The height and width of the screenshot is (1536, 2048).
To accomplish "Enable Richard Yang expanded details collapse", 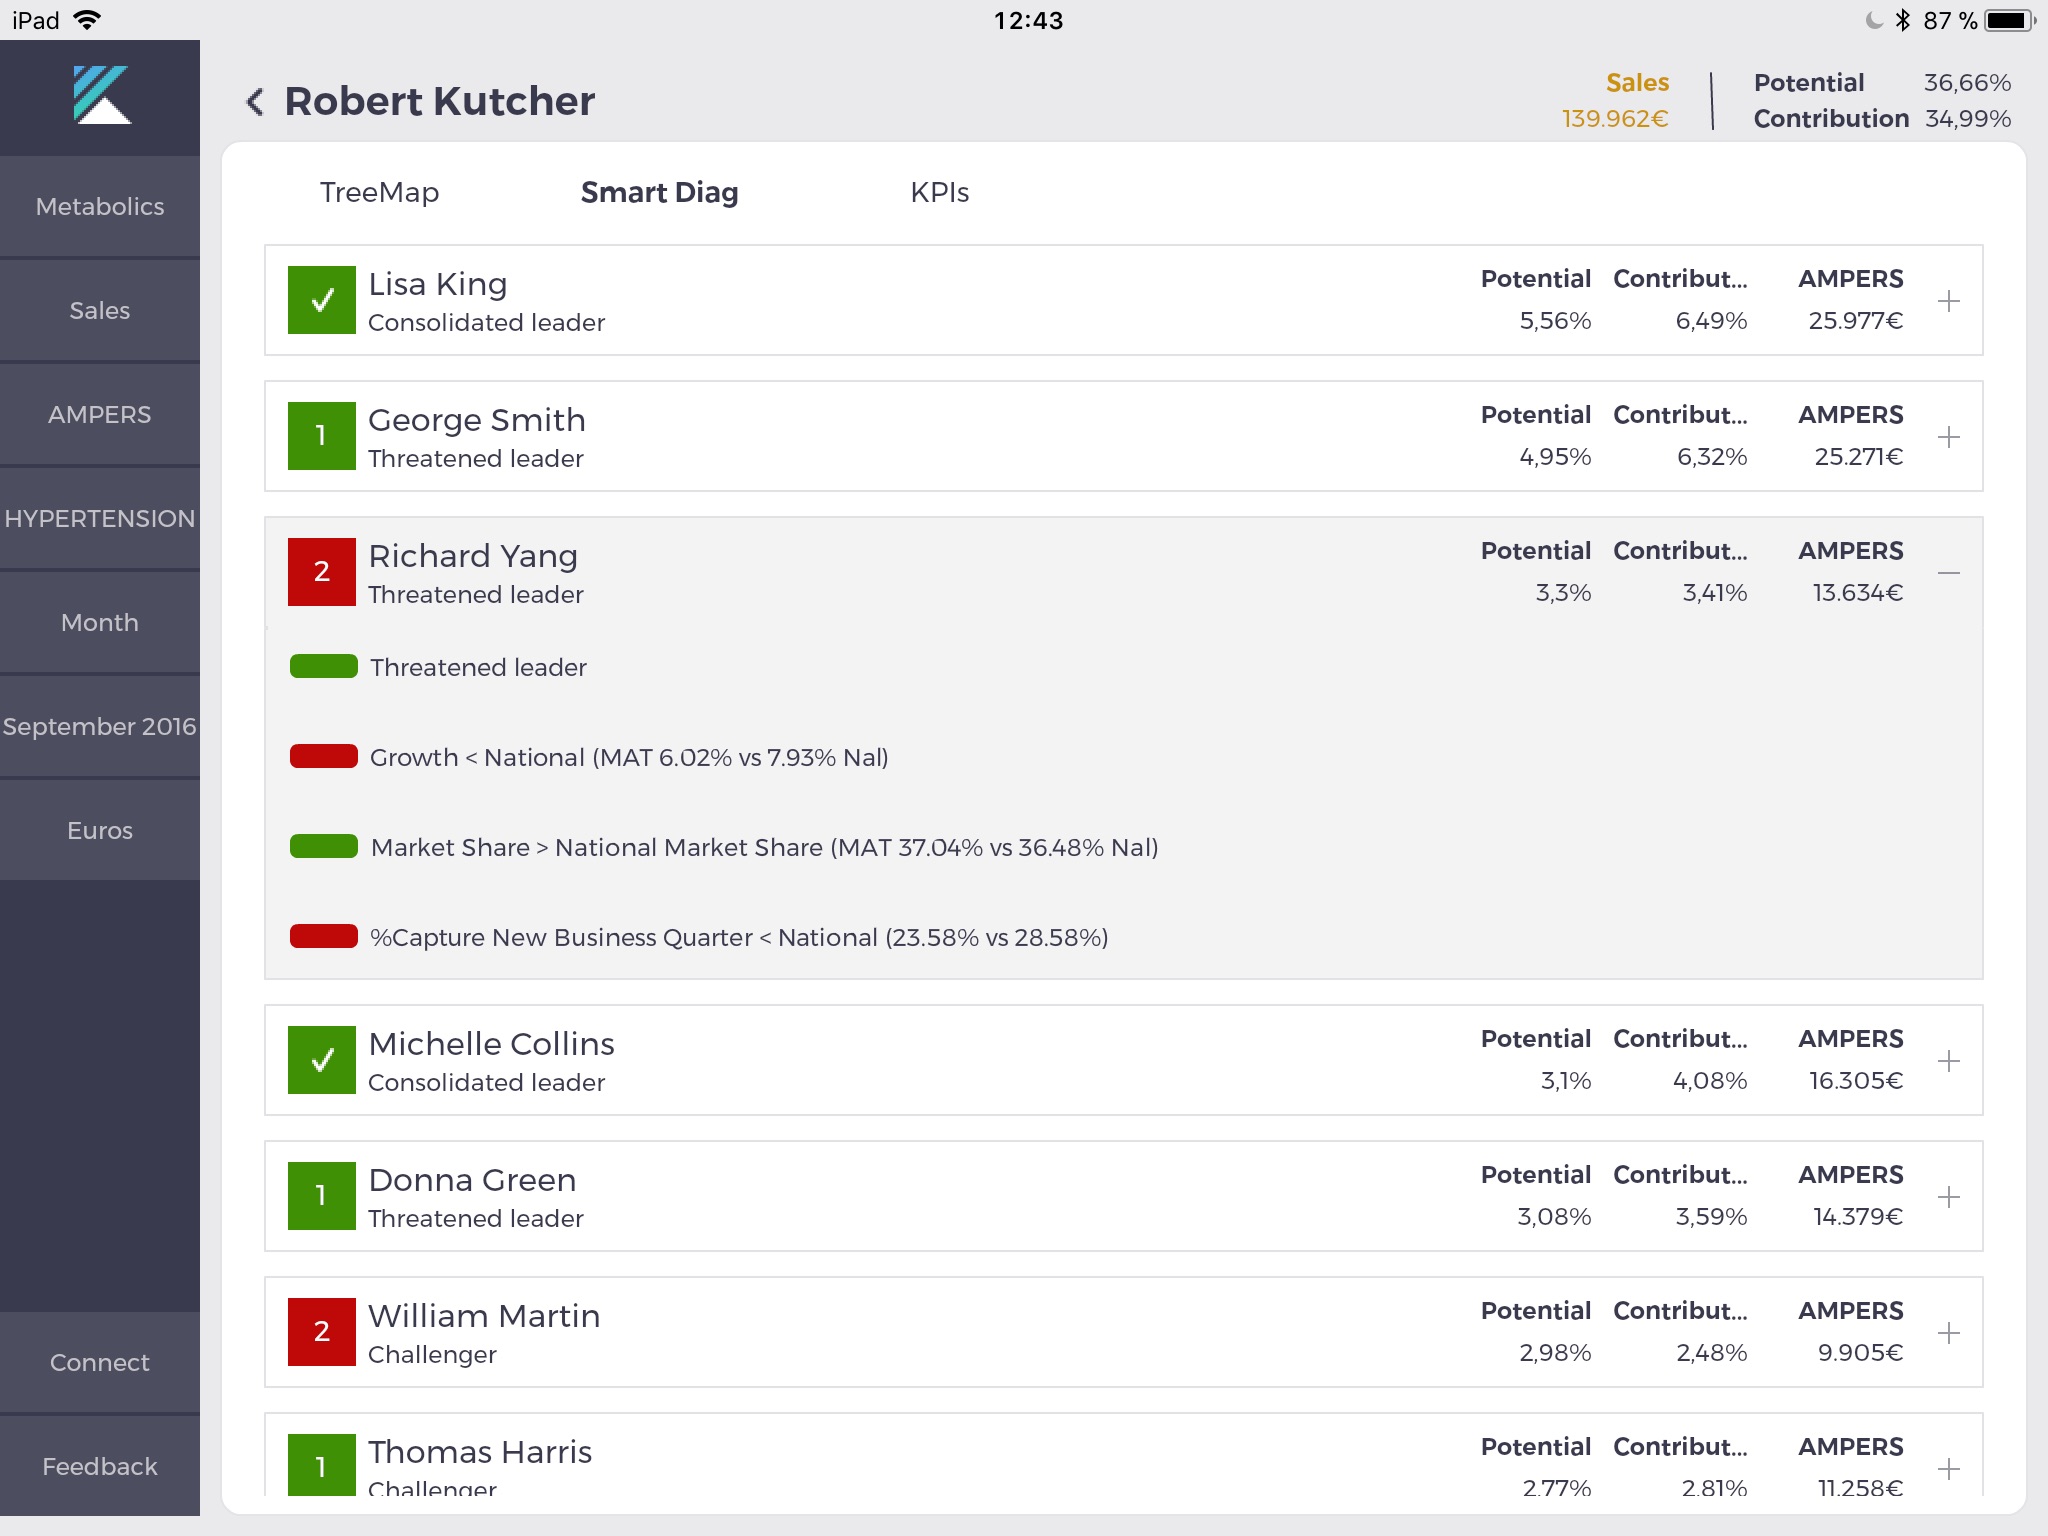I will tap(1948, 573).
